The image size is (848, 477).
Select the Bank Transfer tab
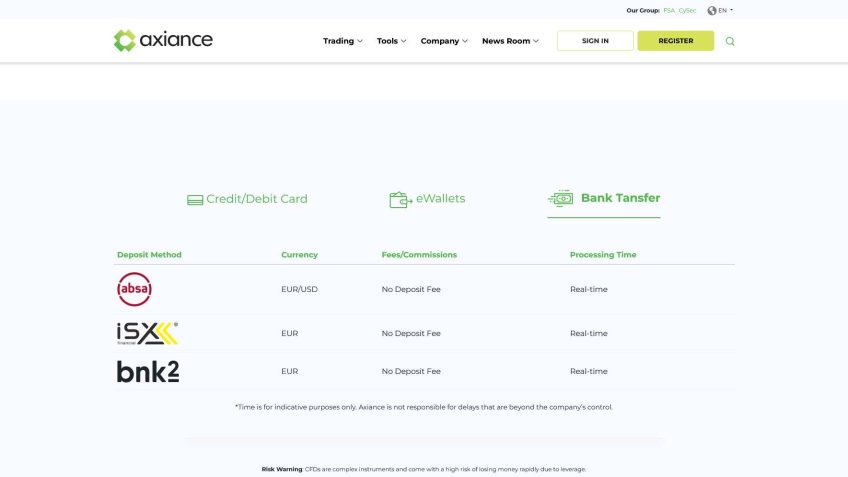coord(620,198)
